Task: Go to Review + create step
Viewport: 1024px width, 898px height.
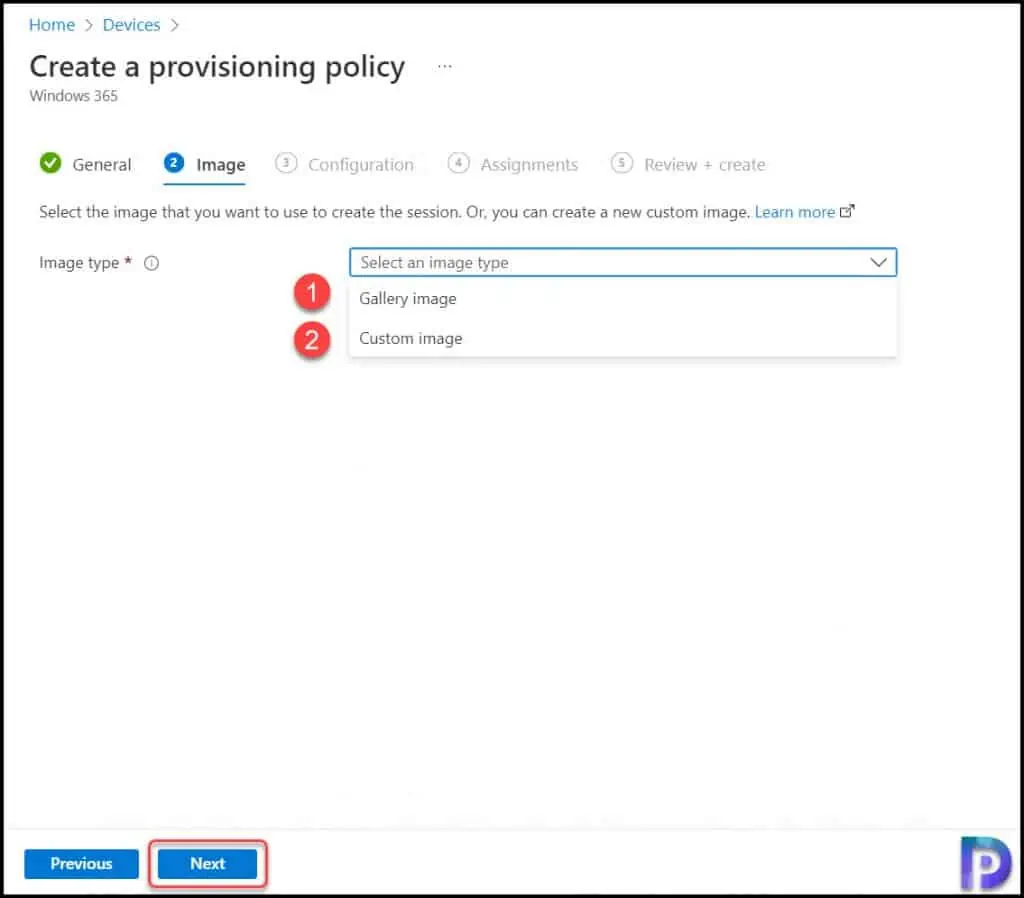Action: pyautogui.click(x=688, y=164)
